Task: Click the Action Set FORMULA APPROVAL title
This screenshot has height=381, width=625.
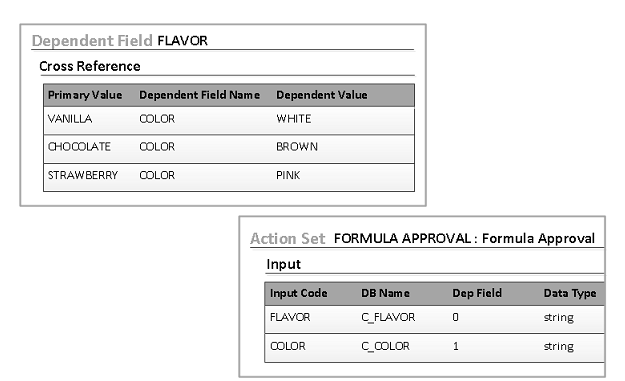Action: tap(423, 238)
